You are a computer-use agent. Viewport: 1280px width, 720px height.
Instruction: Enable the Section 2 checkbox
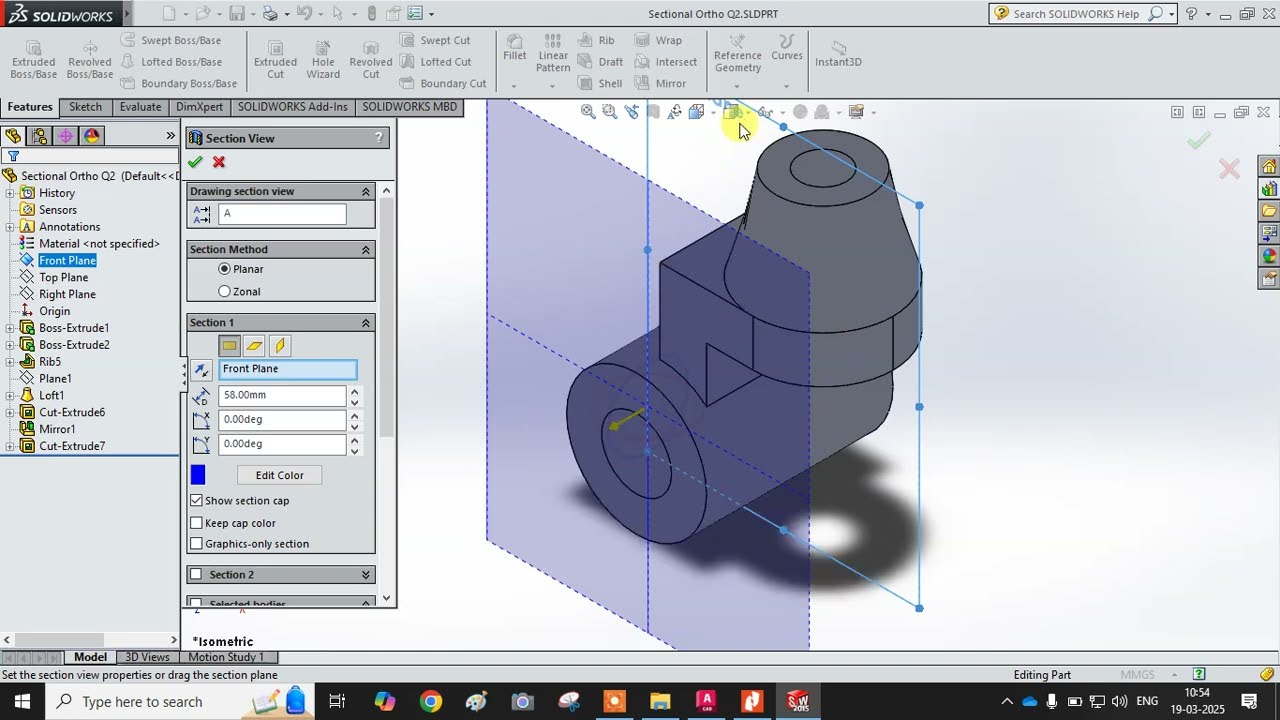[x=196, y=575]
